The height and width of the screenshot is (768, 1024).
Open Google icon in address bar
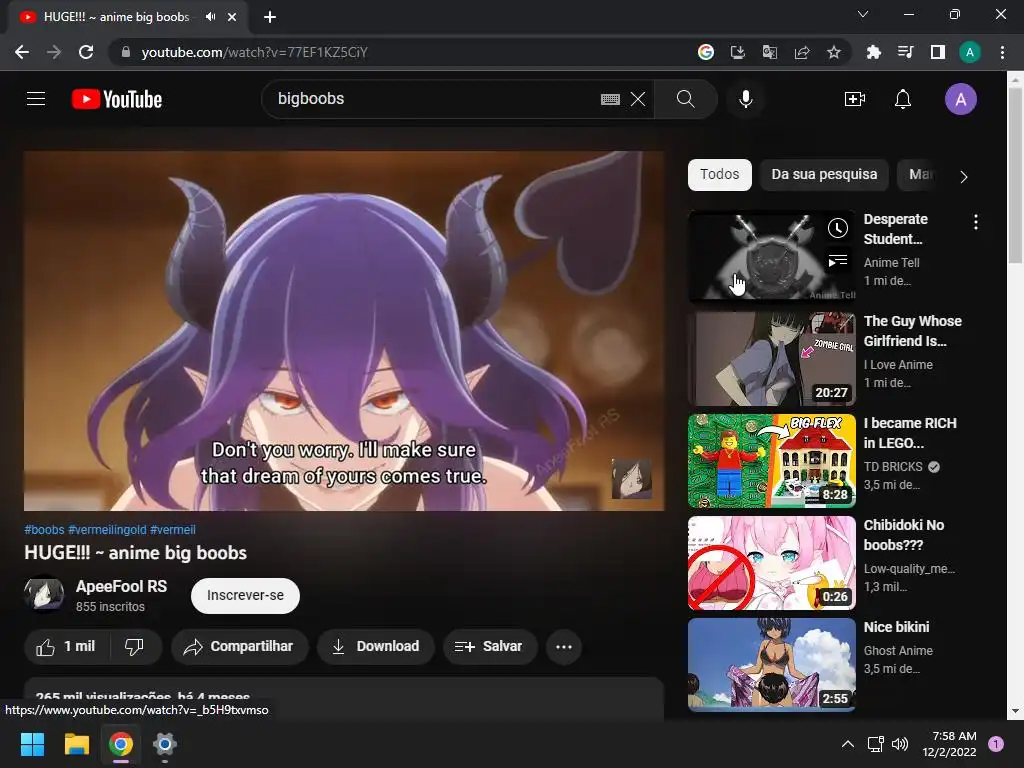point(706,52)
